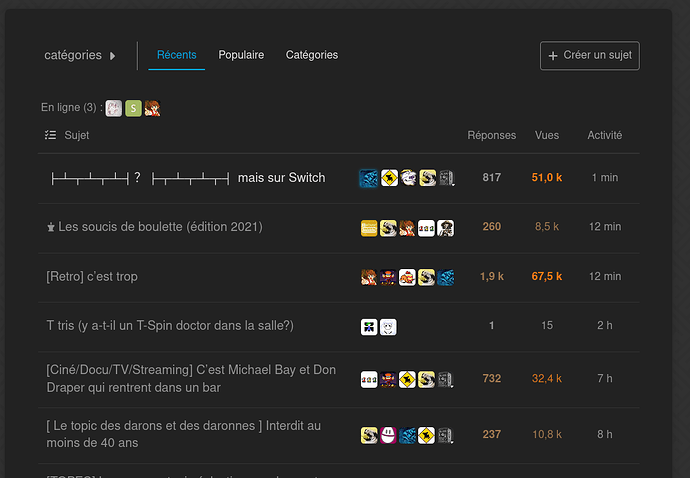Image resolution: width=690 pixels, height=478 pixels.
Task: Click first poster avatar in Switch topic row
Action: tap(368, 178)
